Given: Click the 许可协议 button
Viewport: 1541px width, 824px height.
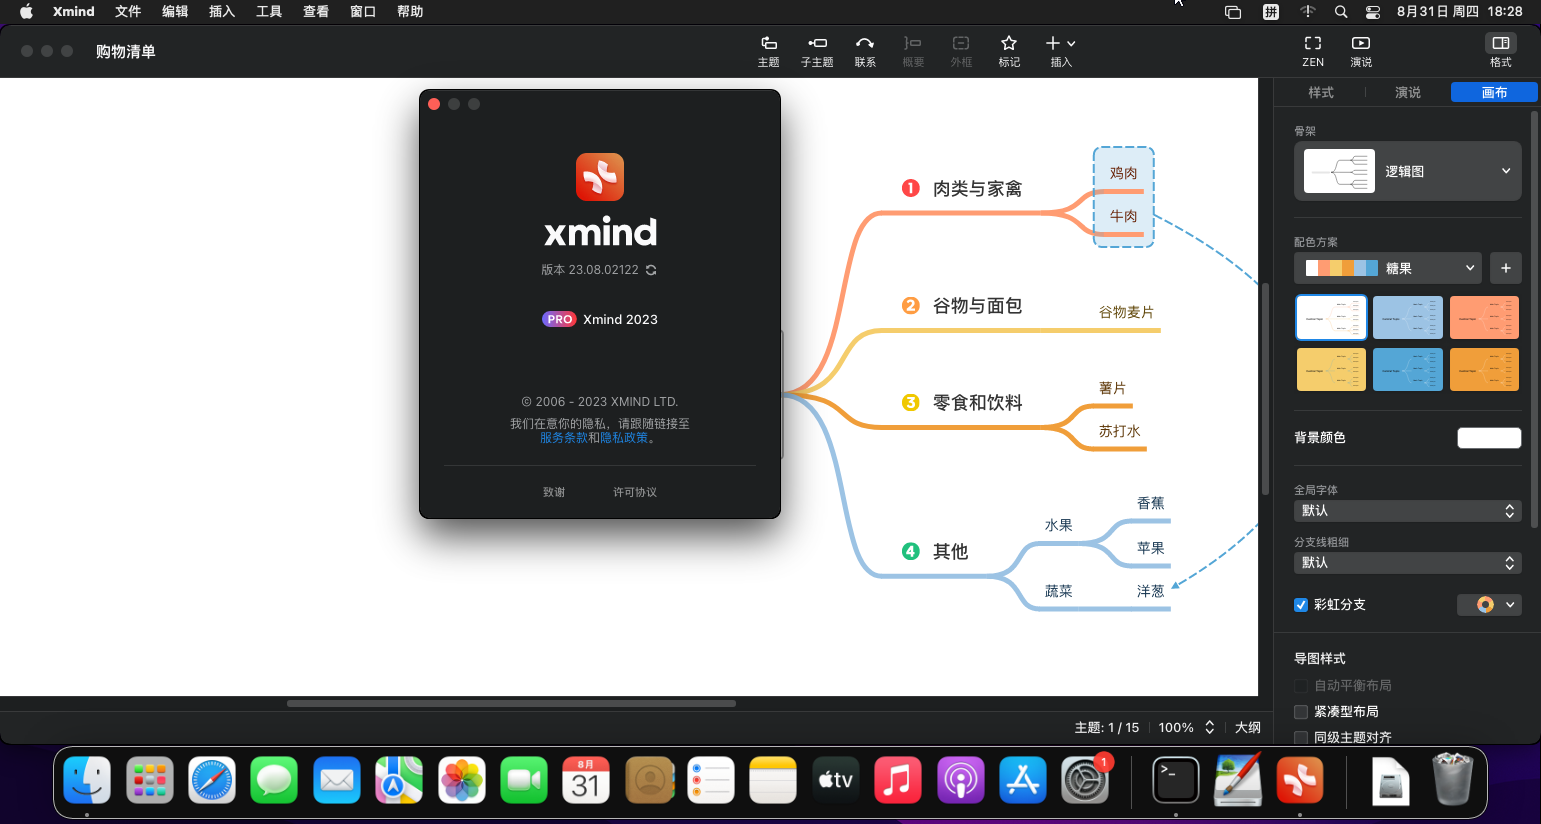Looking at the screenshot, I should (x=635, y=492).
